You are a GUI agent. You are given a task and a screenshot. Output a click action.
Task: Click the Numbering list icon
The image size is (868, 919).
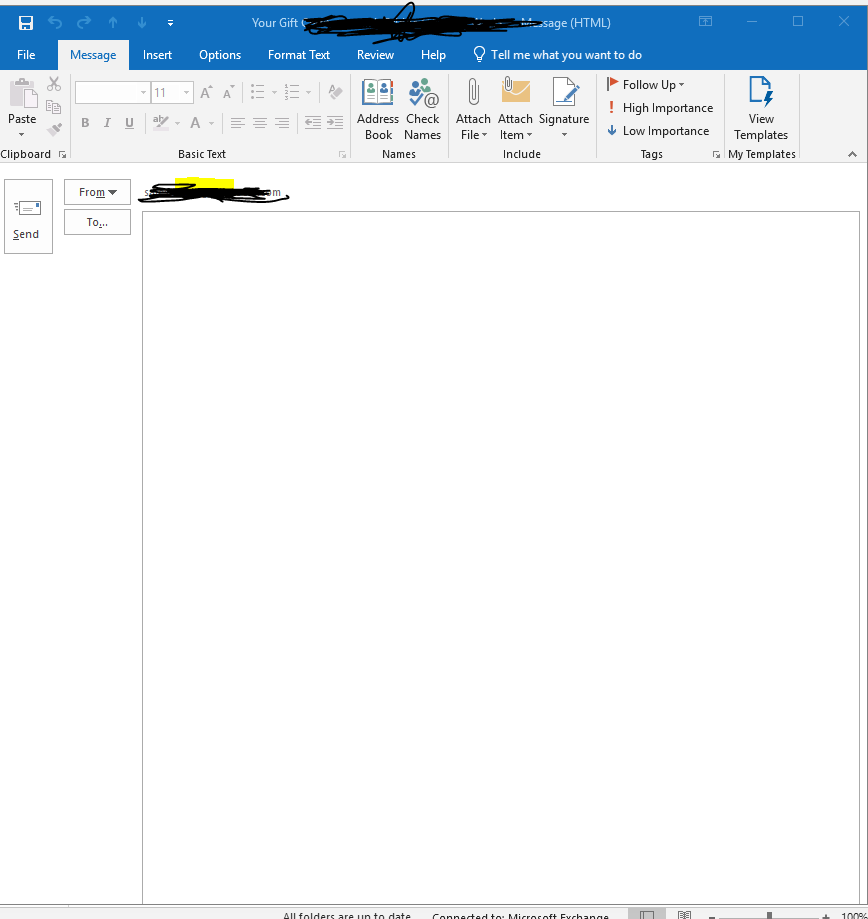pos(292,92)
